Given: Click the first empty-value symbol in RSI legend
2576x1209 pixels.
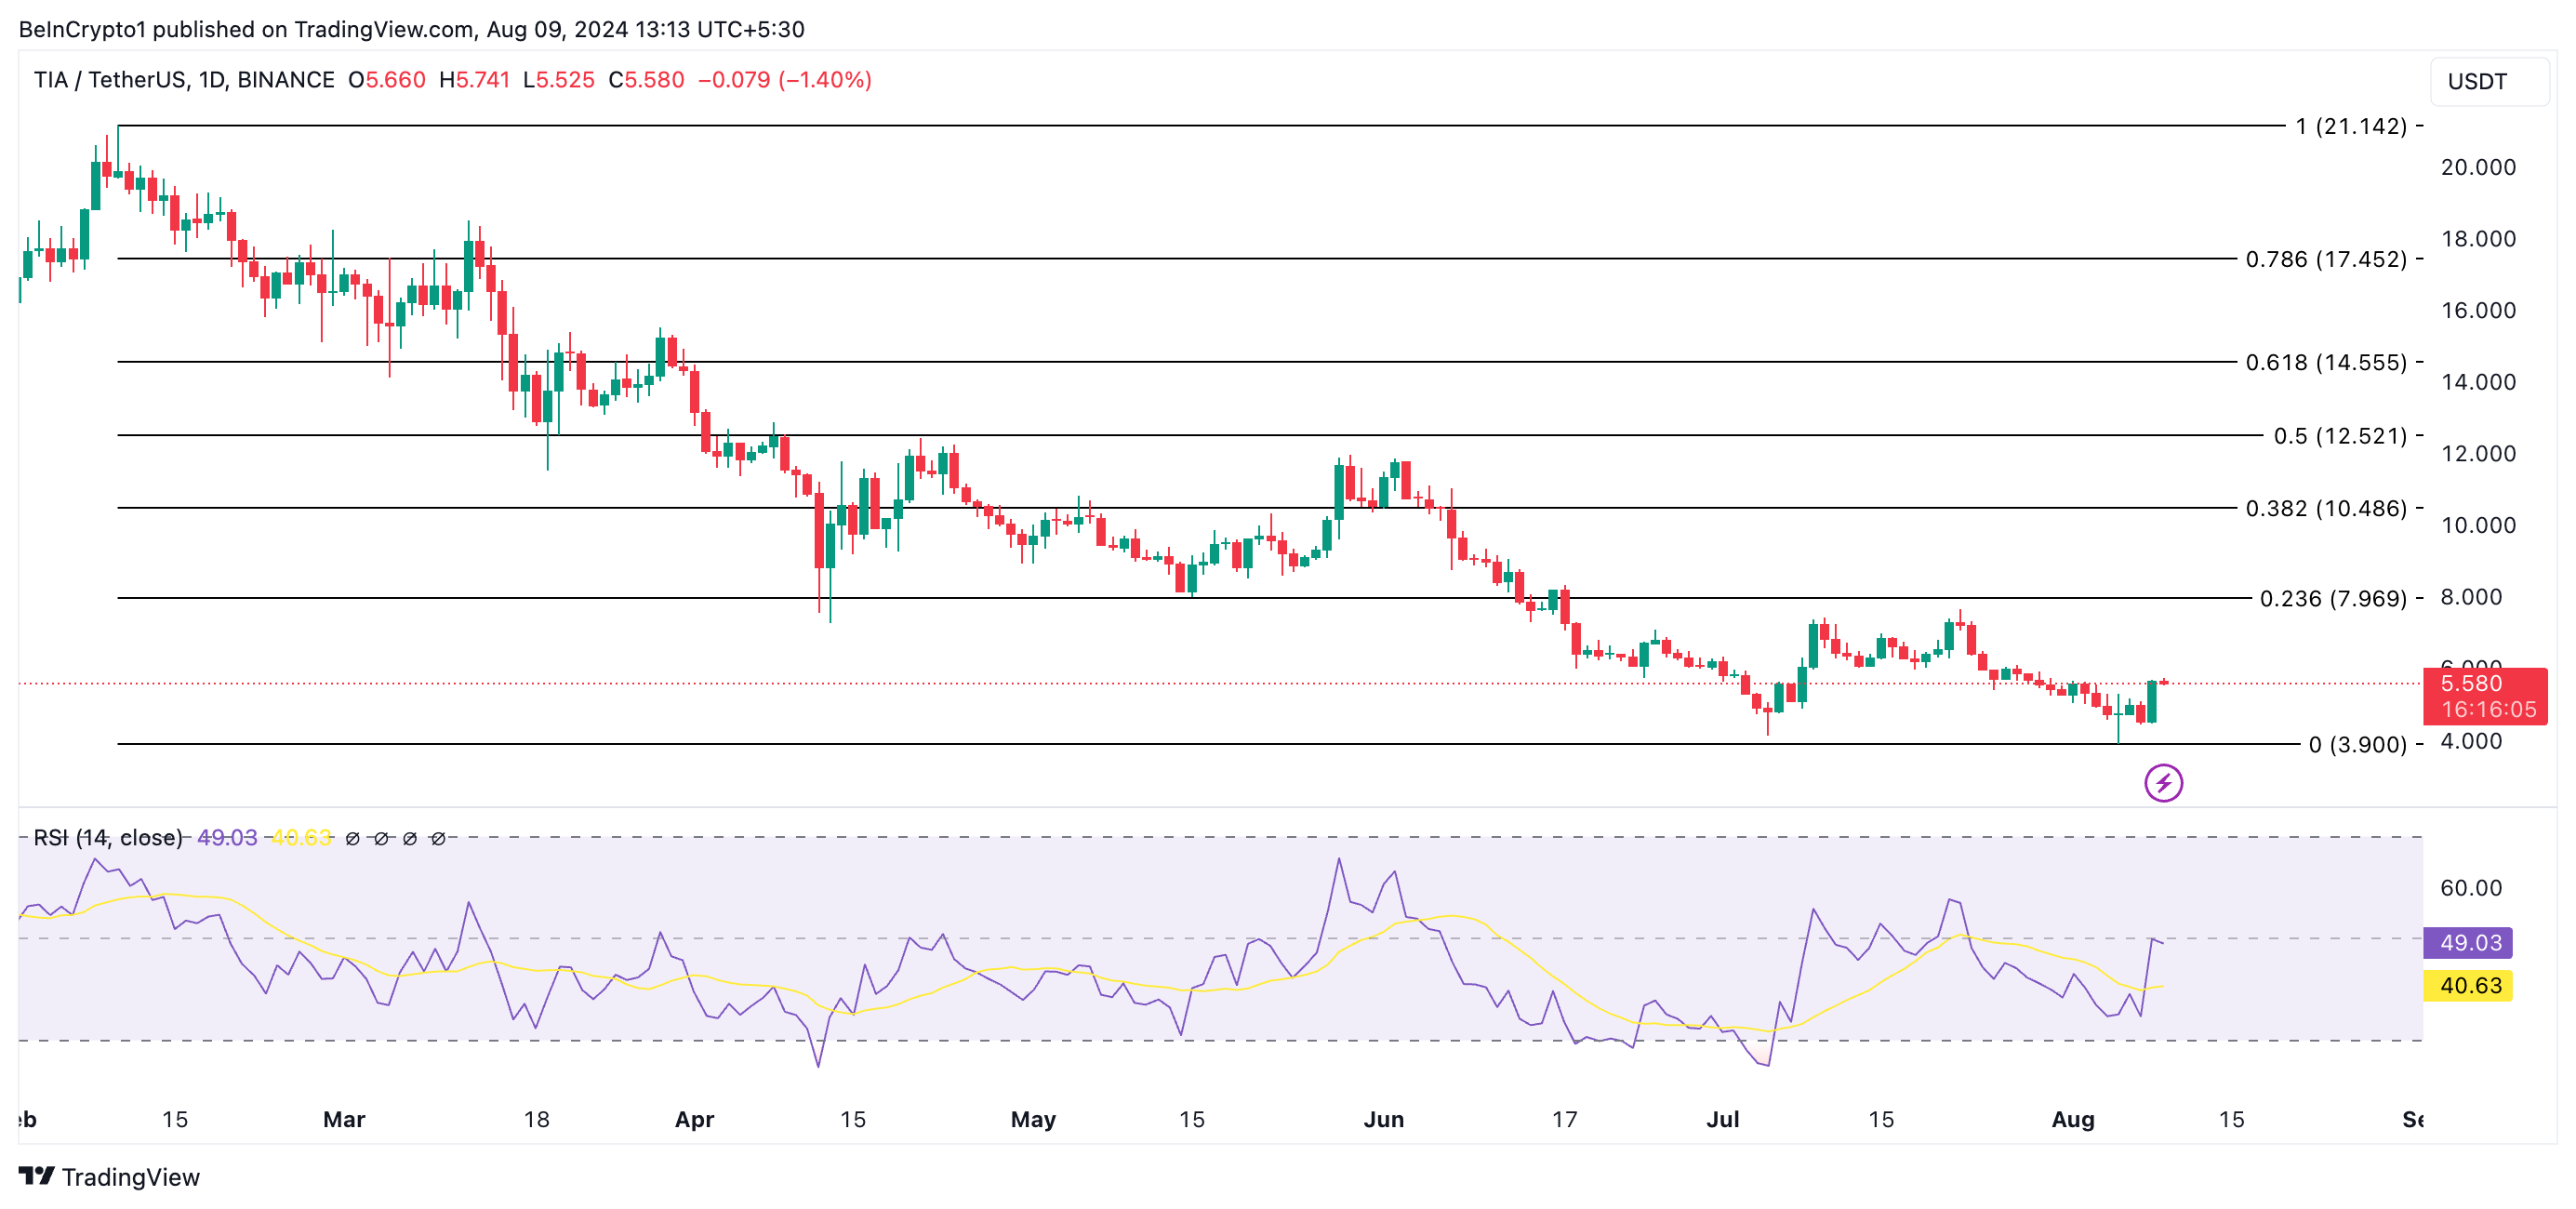Looking at the screenshot, I should pyautogui.click(x=352, y=838).
